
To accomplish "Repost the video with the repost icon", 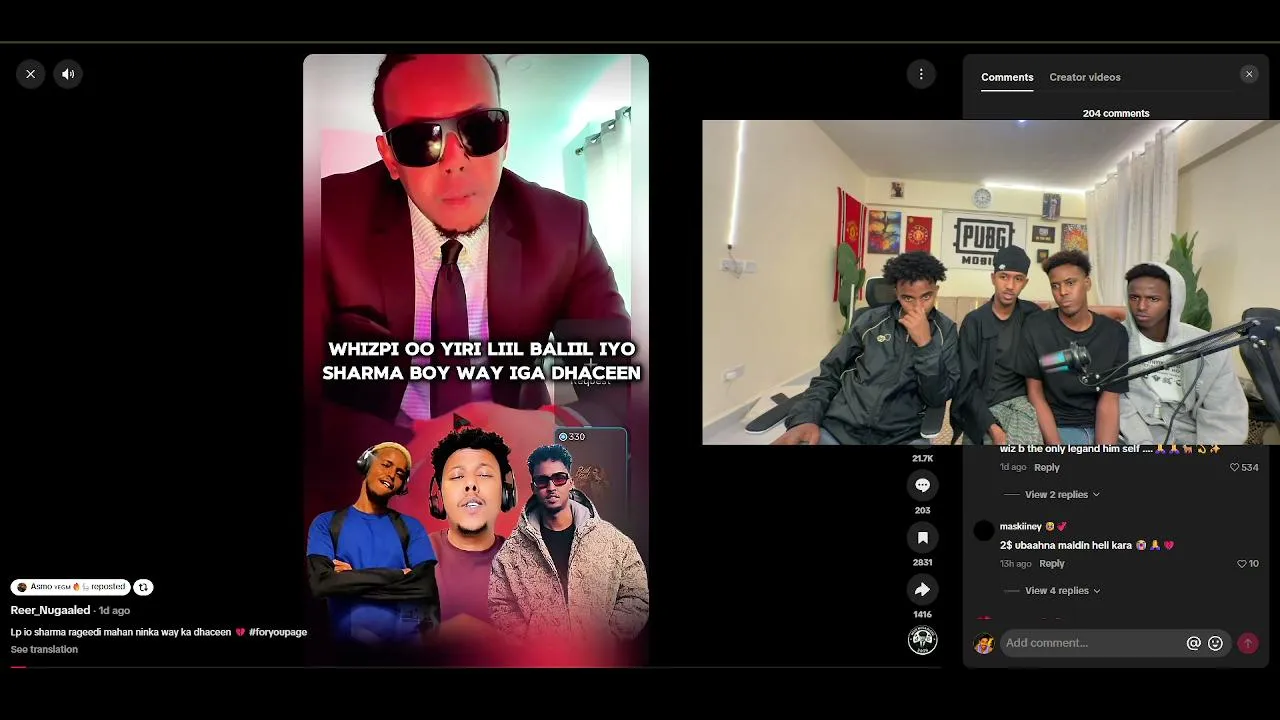I will [x=143, y=587].
